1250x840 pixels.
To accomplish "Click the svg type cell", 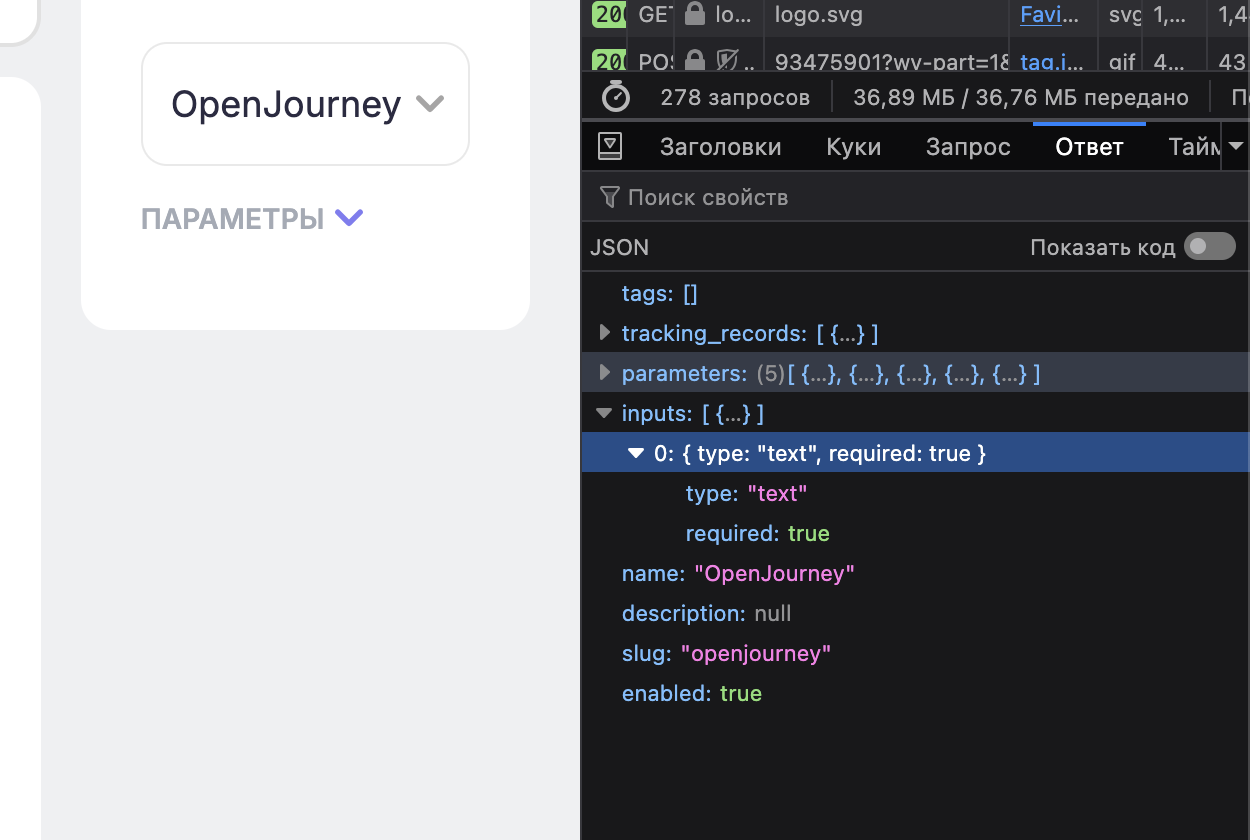I will click(1125, 14).
